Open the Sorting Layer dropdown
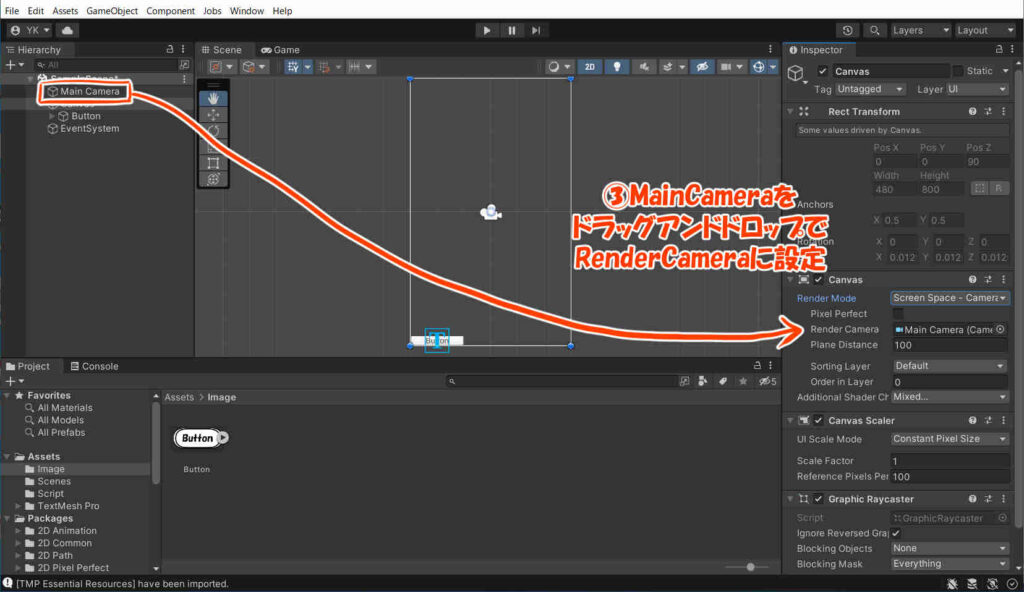The image size is (1024, 592). click(x=950, y=366)
